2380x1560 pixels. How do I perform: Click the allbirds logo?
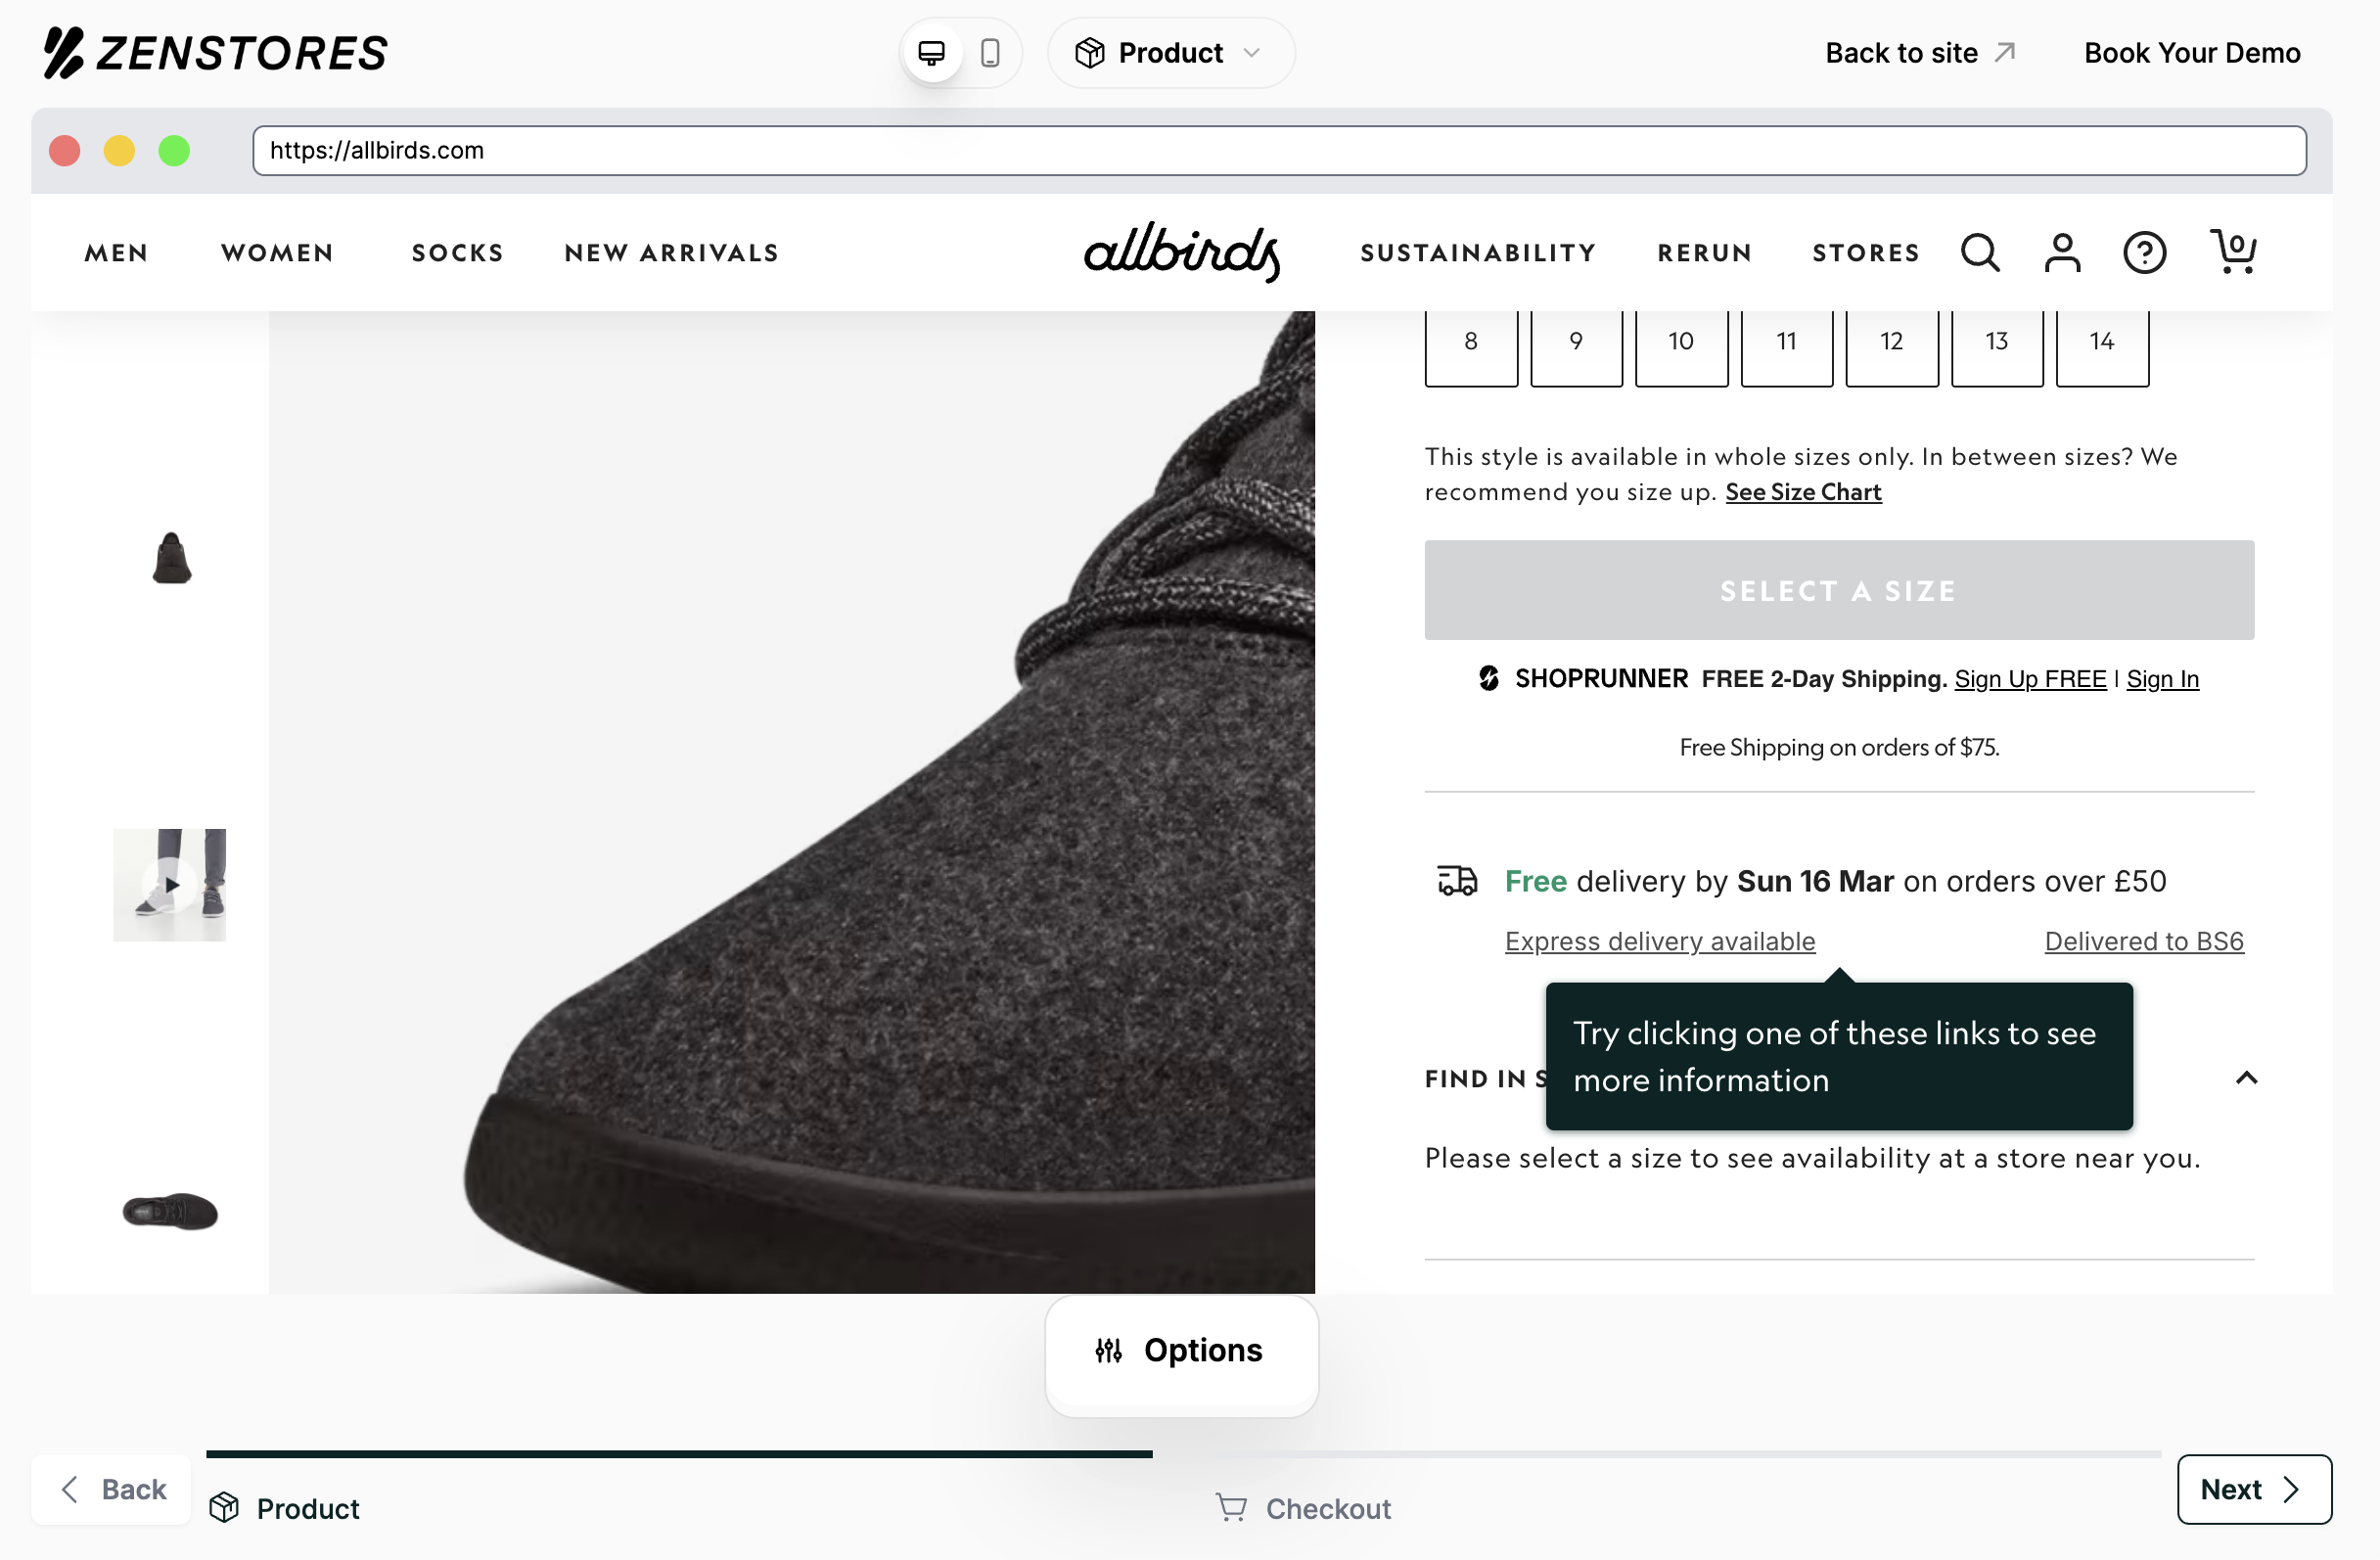click(1182, 253)
